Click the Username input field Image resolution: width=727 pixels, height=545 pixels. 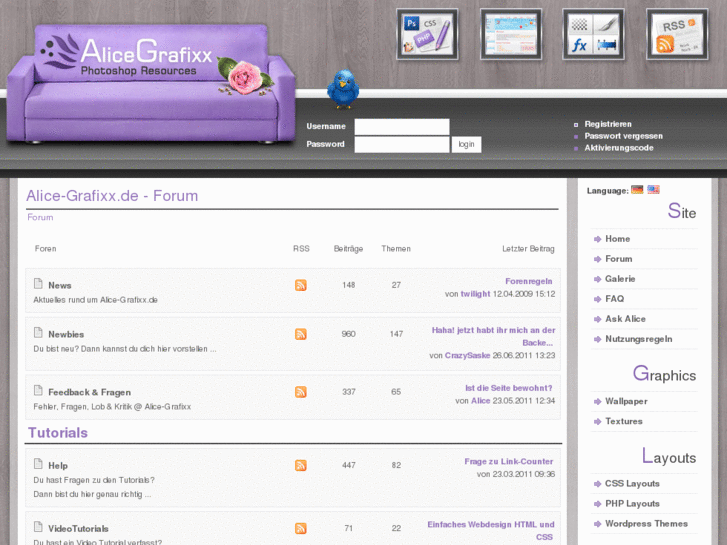click(401, 127)
